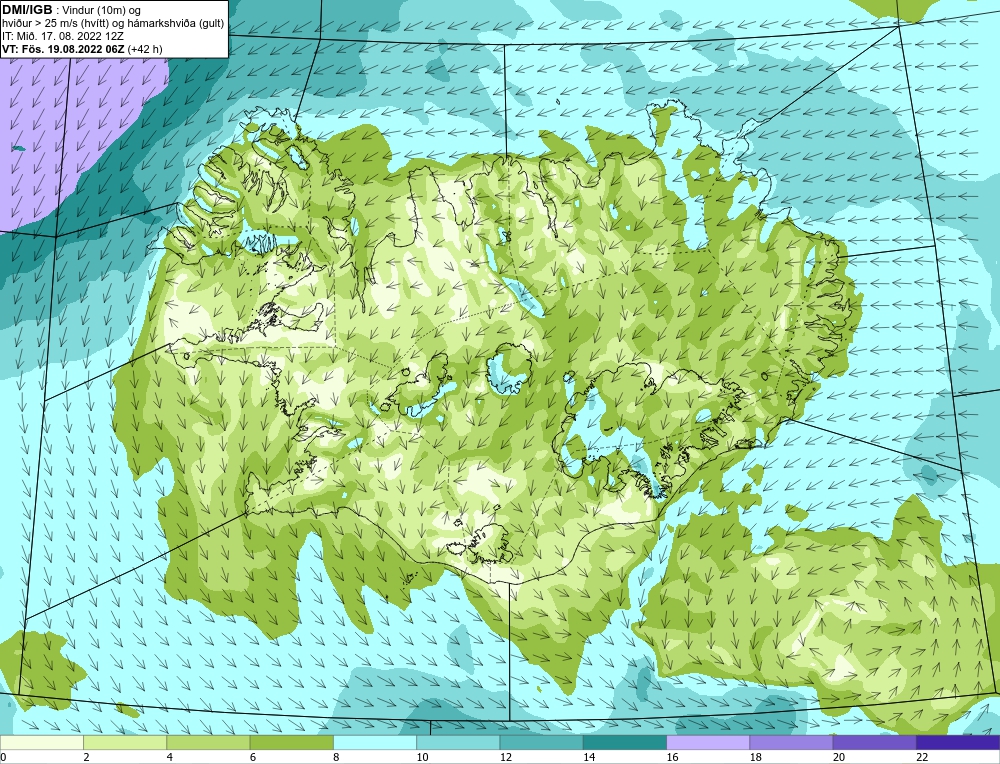Click the legend scale label '20'
The image size is (1000, 764).
point(838,757)
